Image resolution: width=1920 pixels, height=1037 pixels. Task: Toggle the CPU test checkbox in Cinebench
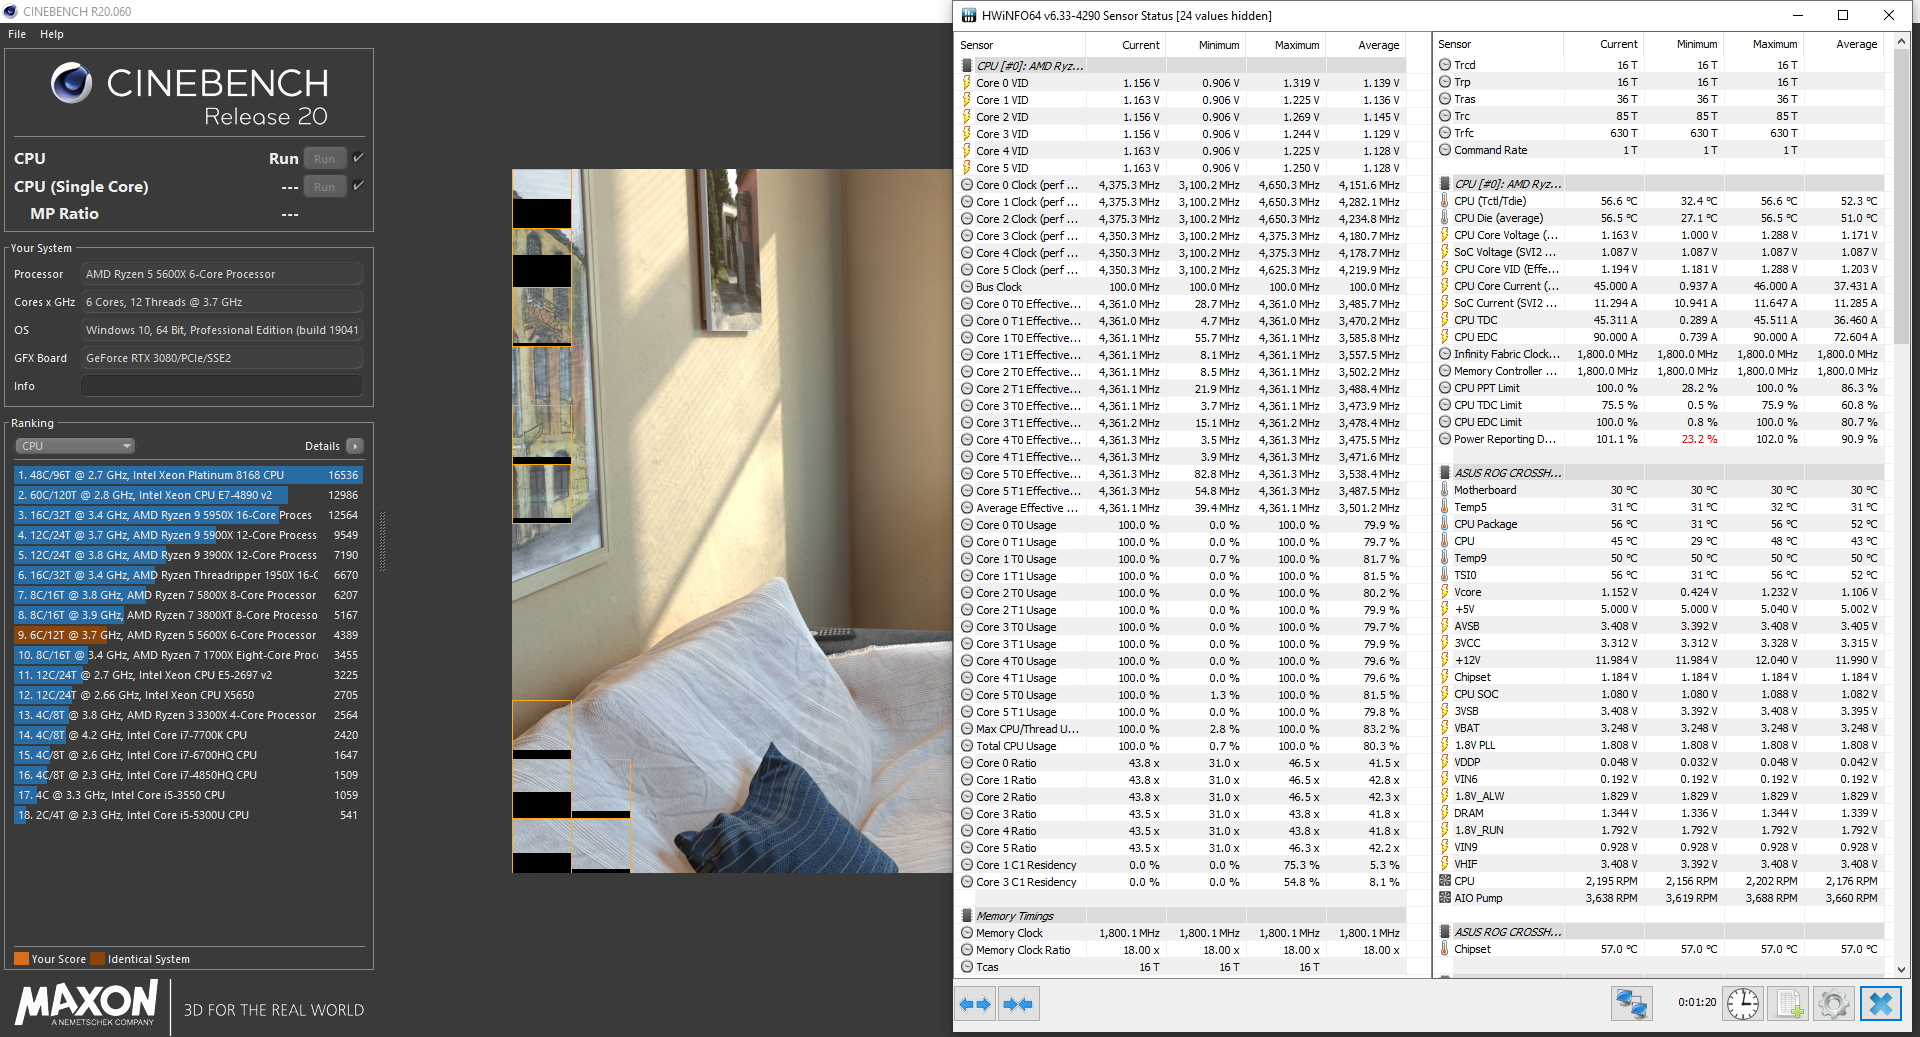click(358, 158)
